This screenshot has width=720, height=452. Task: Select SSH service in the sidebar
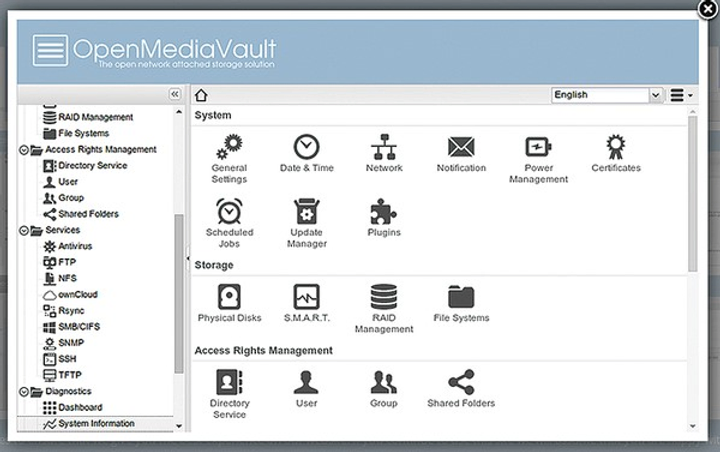pos(60,359)
